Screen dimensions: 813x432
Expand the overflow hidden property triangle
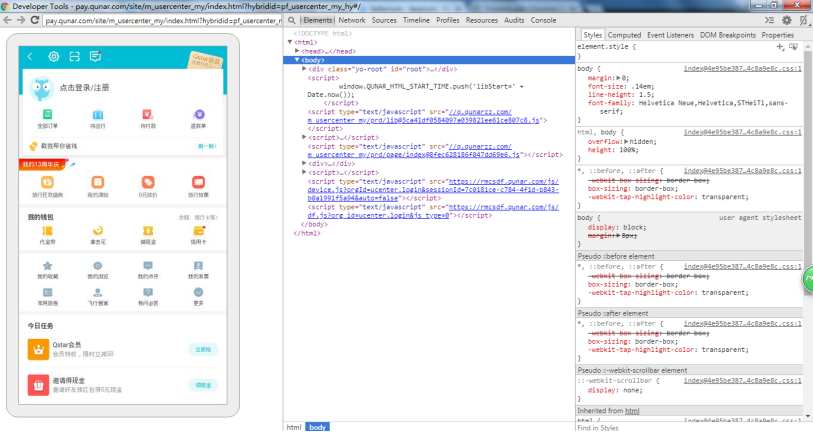click(x=626, y=141)
